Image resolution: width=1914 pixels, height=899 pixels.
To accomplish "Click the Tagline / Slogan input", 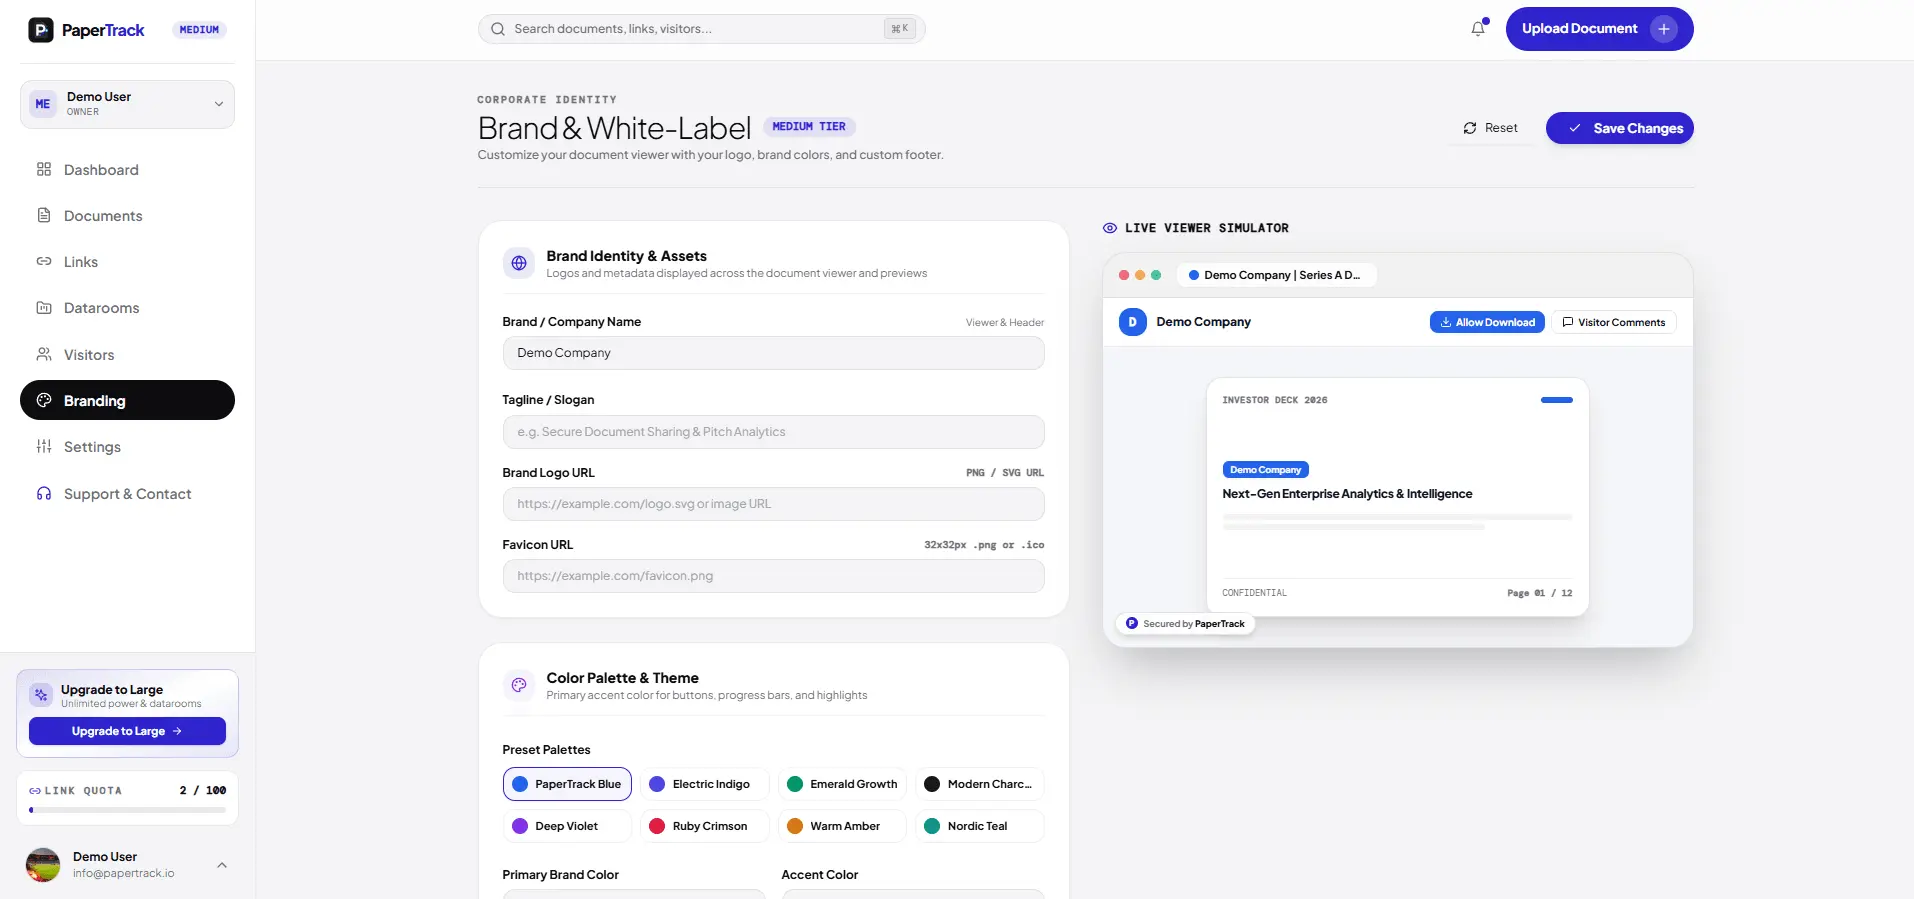I will [x=774, y=432].
